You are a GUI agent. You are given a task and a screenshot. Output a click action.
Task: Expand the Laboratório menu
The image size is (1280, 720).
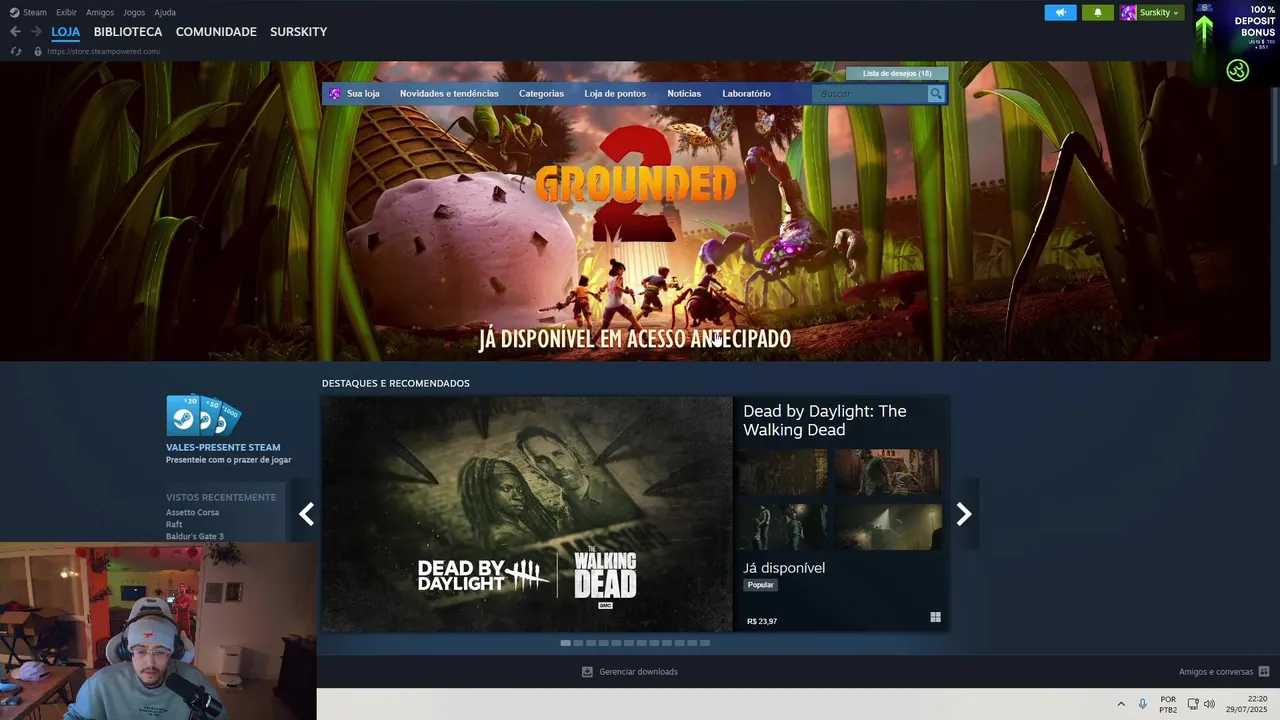coord(746,93)
